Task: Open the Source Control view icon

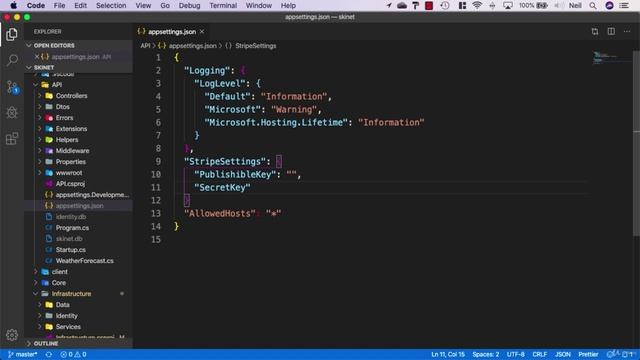Action: click(x=12, y=87)
